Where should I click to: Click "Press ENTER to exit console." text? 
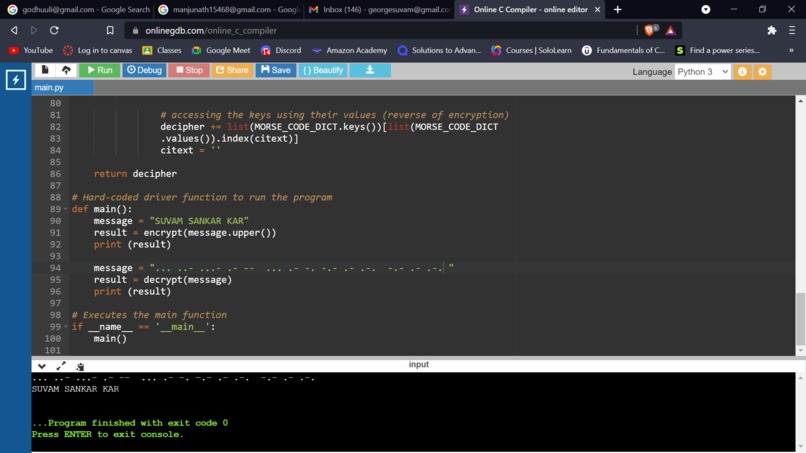tap(107, 434)
